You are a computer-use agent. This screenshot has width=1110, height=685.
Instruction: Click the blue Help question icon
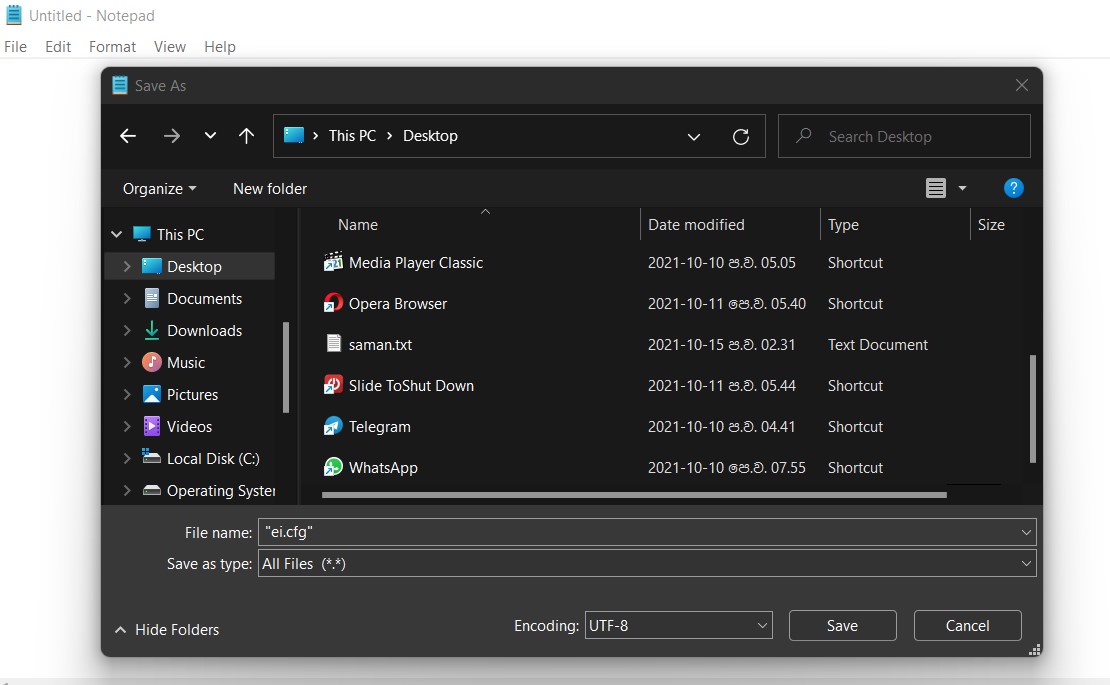coord(1013,188)
